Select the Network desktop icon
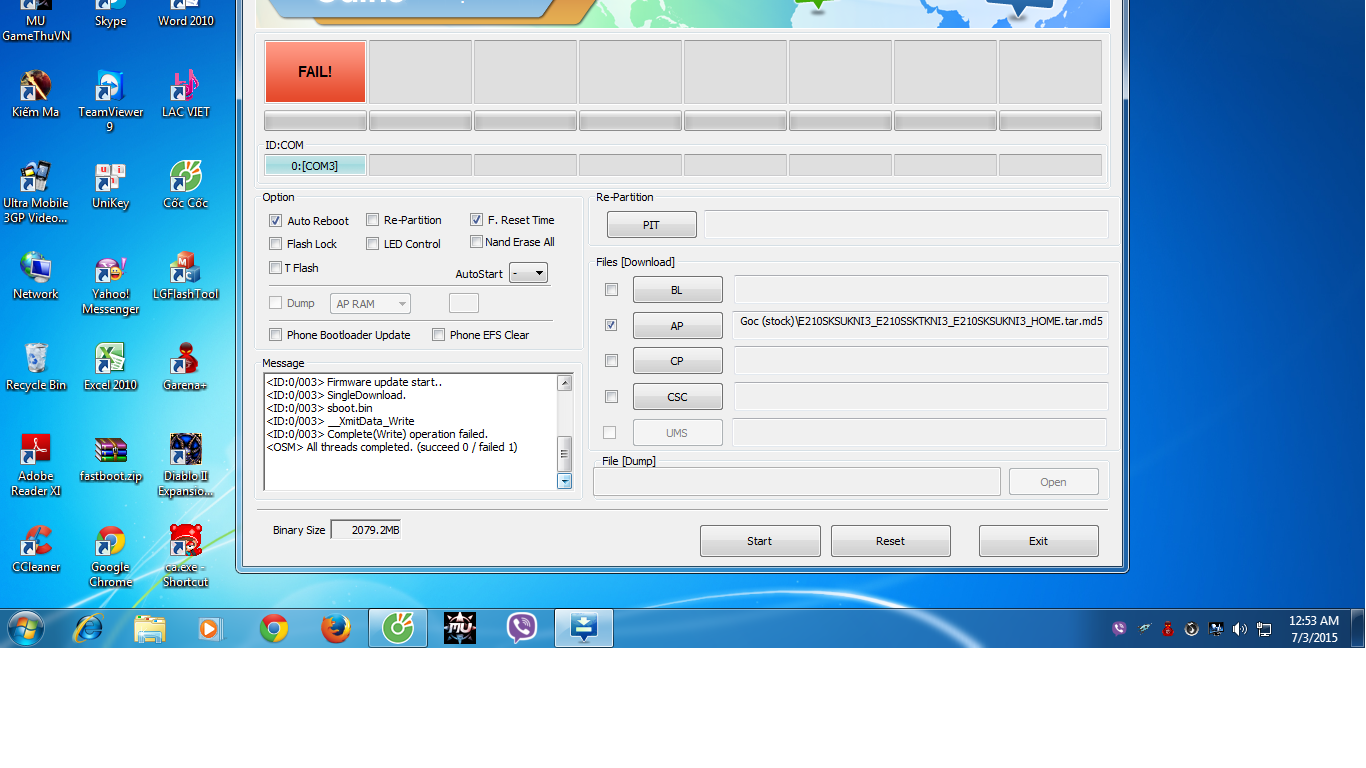The width and height of the screenshot is (1366, 768). click(x=36, y=277)
